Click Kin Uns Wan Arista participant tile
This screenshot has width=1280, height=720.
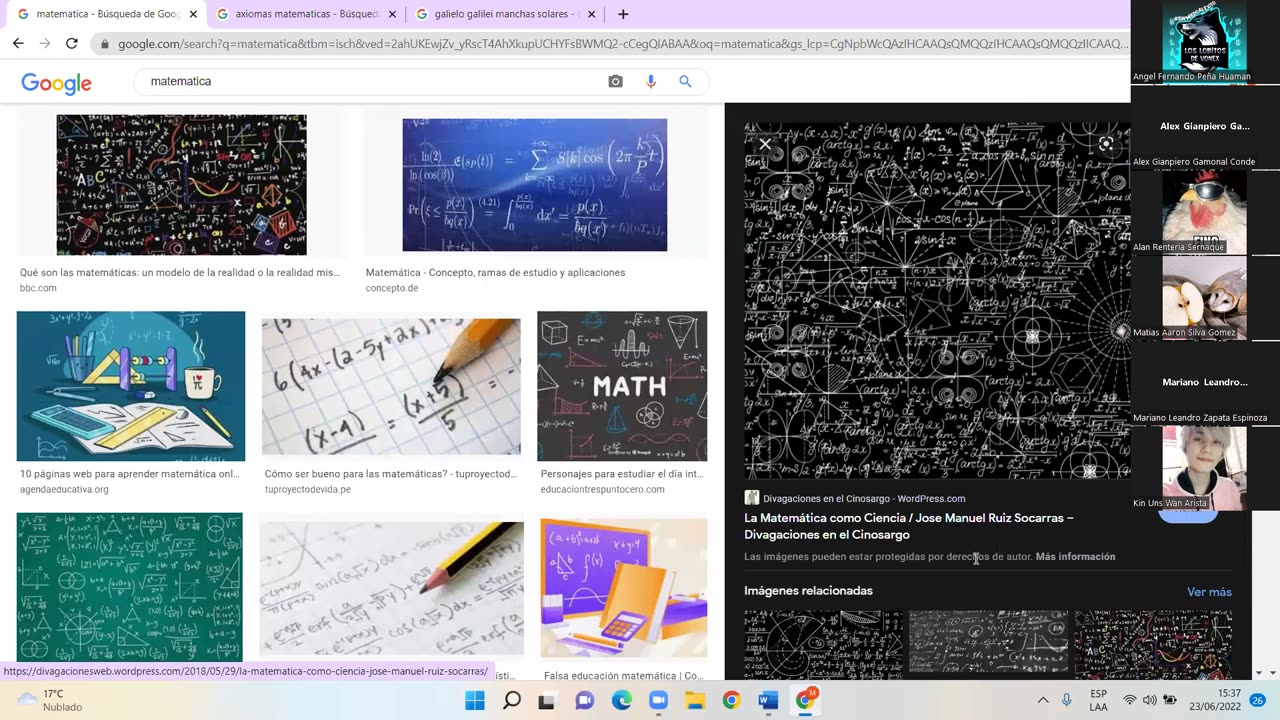tap(1205, 468)
